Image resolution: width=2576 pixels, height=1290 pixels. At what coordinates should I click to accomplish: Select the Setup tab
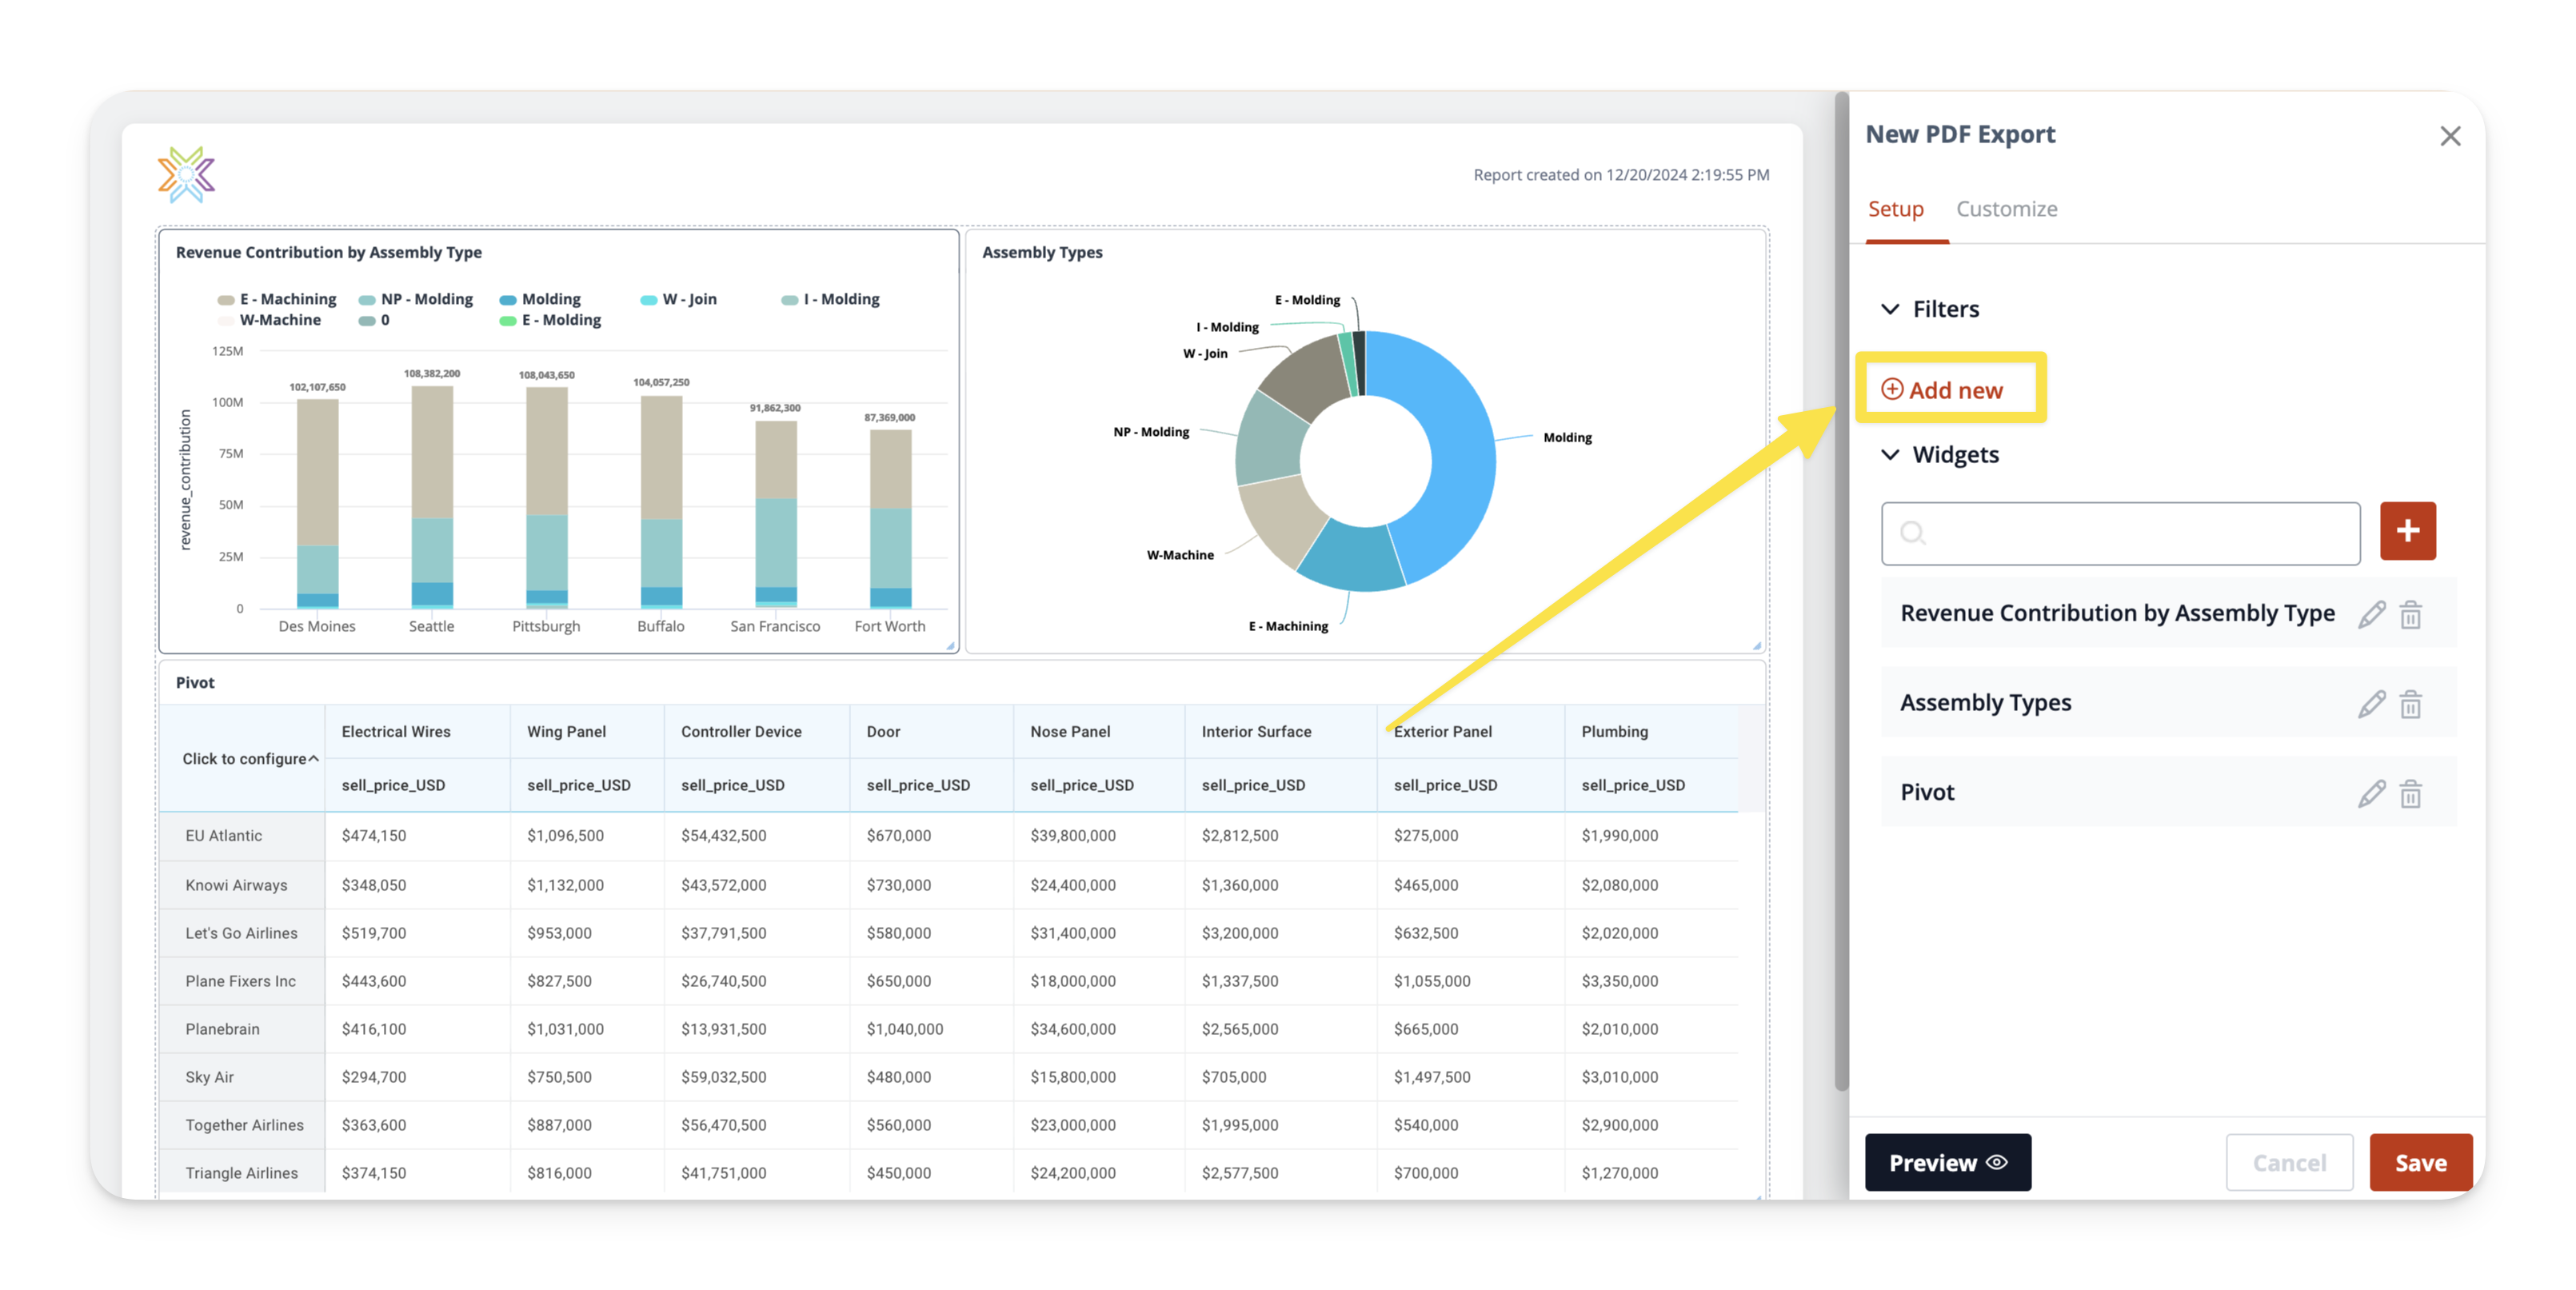[x=1895, y=209]
